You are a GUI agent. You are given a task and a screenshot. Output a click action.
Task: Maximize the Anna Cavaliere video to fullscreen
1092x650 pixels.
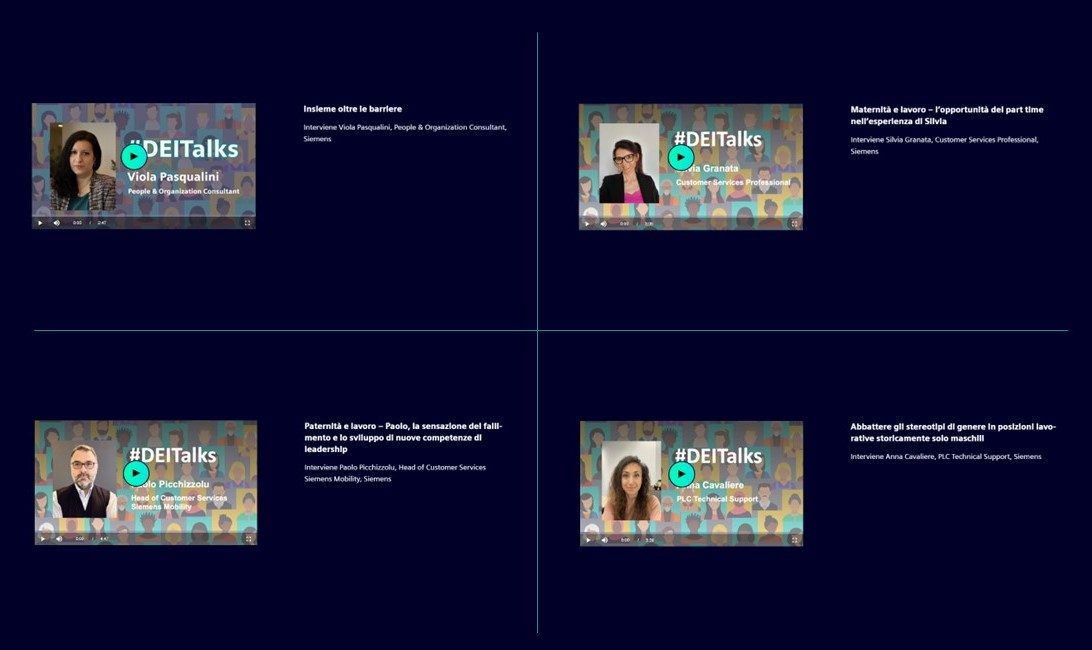pyautogui.click(x=795, y=540)
